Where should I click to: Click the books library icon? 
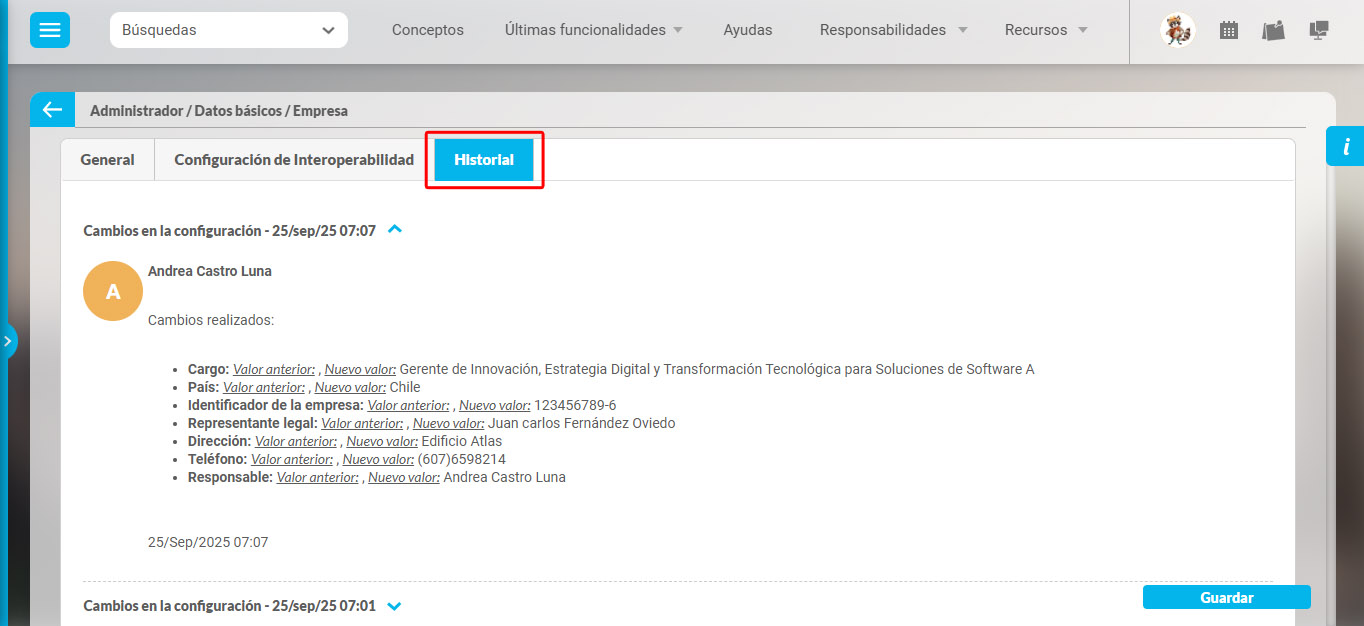(1273, 30)
